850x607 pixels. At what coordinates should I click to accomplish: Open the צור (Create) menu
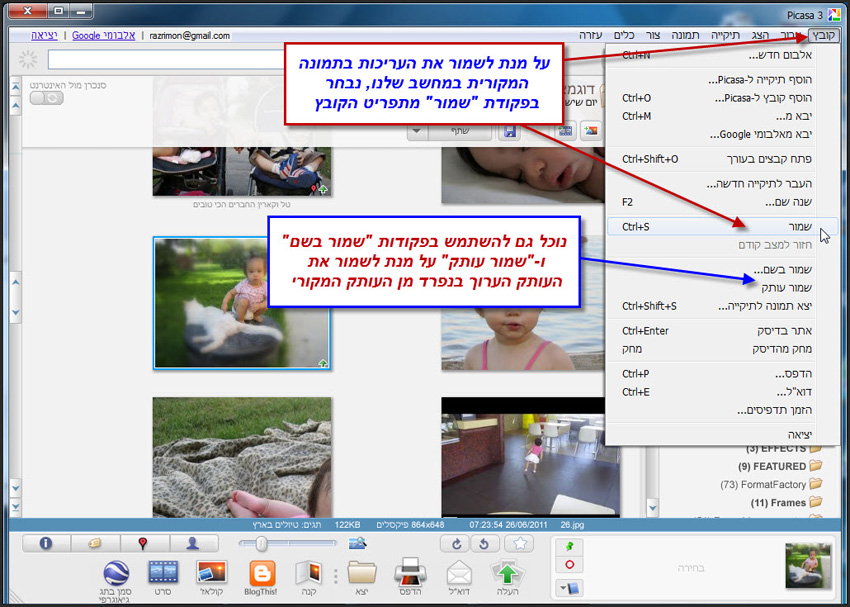[x=653, y=35]
